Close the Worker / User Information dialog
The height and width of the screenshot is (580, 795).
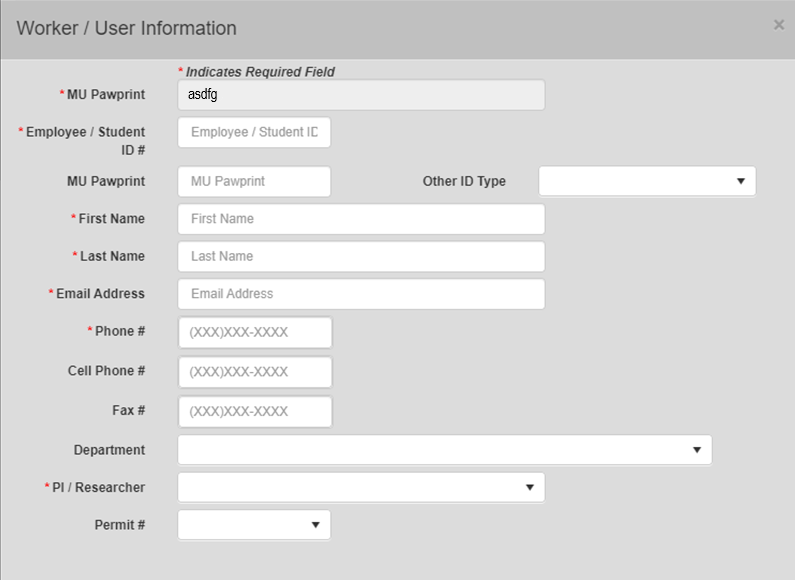pyautogui.click(x=778, y=25)
